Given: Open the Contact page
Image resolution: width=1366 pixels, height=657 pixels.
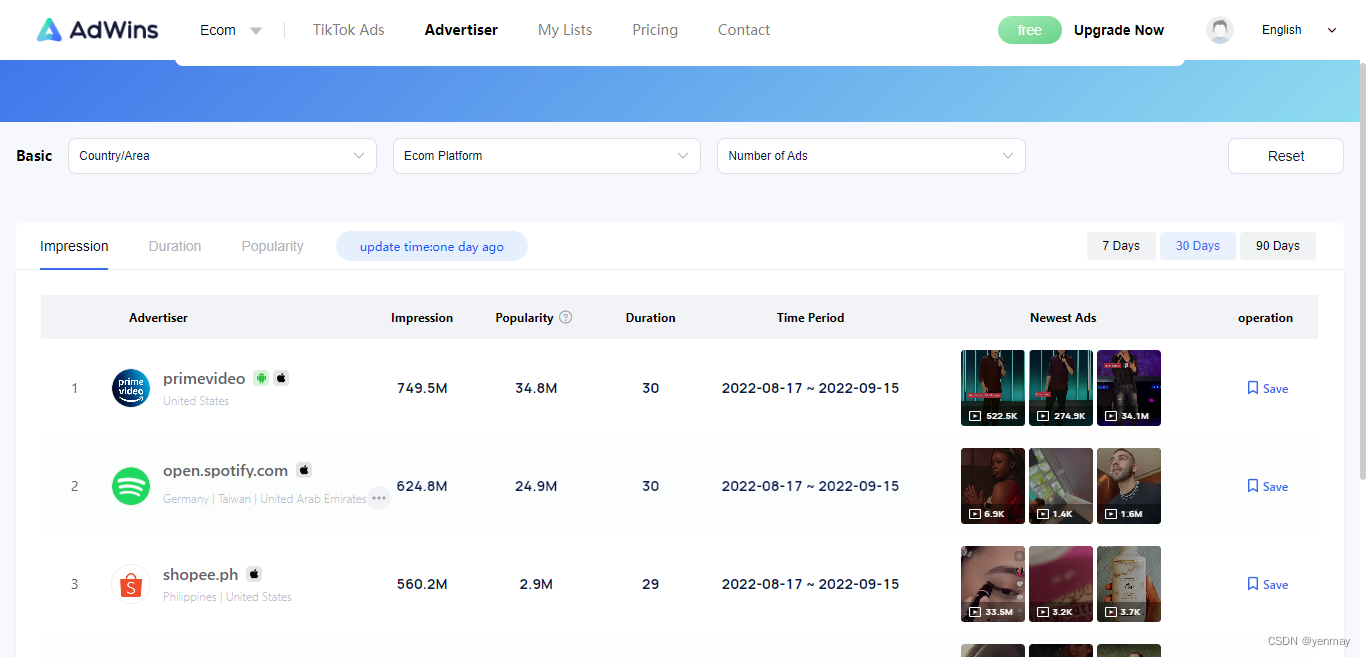Looking at the screenshot, I should pyautogui.click(x=744, y=30).
